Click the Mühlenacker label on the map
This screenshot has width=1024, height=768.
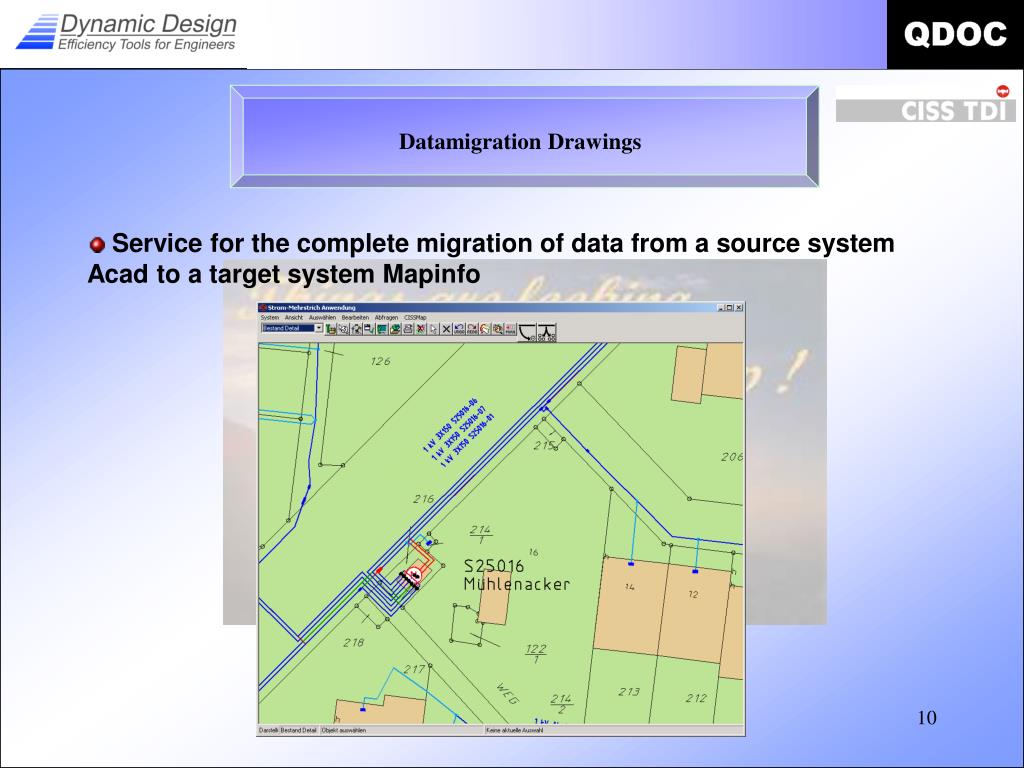tap(517, 584)
